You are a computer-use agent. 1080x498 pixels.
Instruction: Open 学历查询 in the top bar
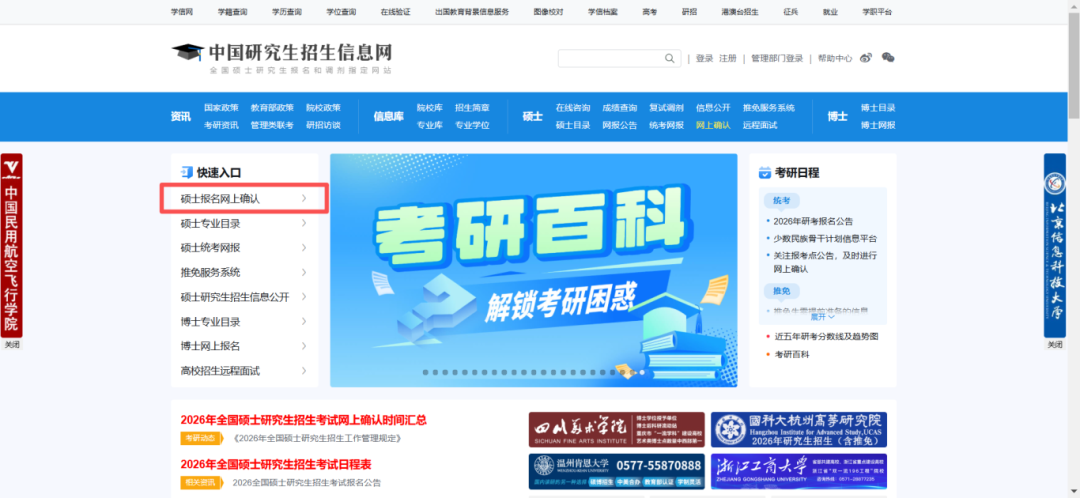[287, 12]
